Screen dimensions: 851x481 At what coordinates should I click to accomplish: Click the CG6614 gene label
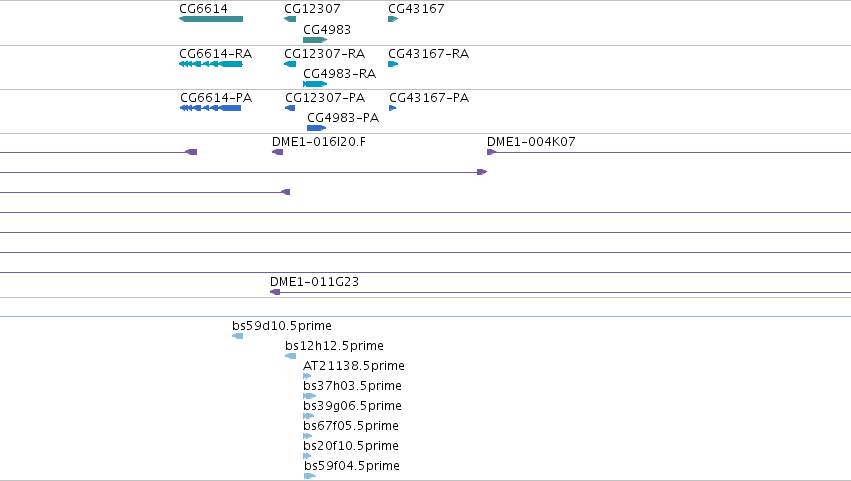[204, 9]
